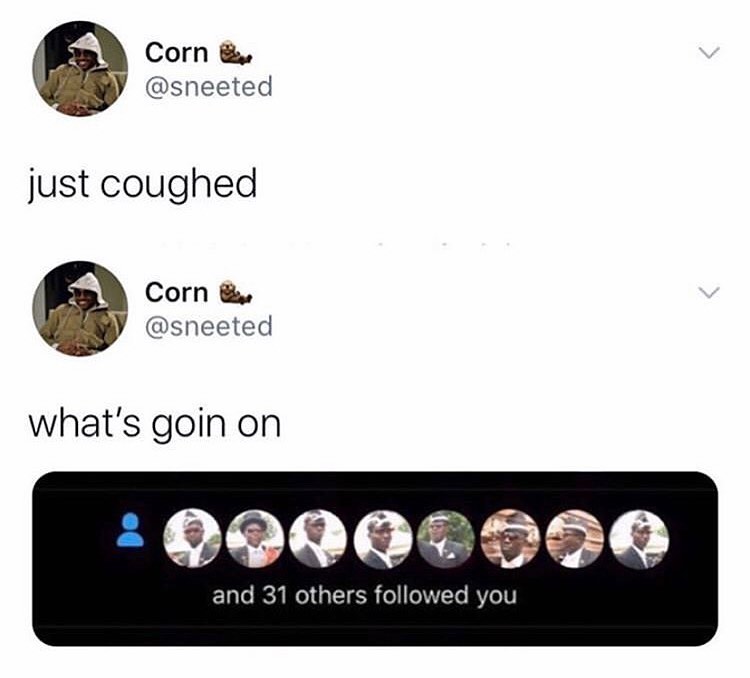Open the @sneeted handle on the first tweet

209,87
